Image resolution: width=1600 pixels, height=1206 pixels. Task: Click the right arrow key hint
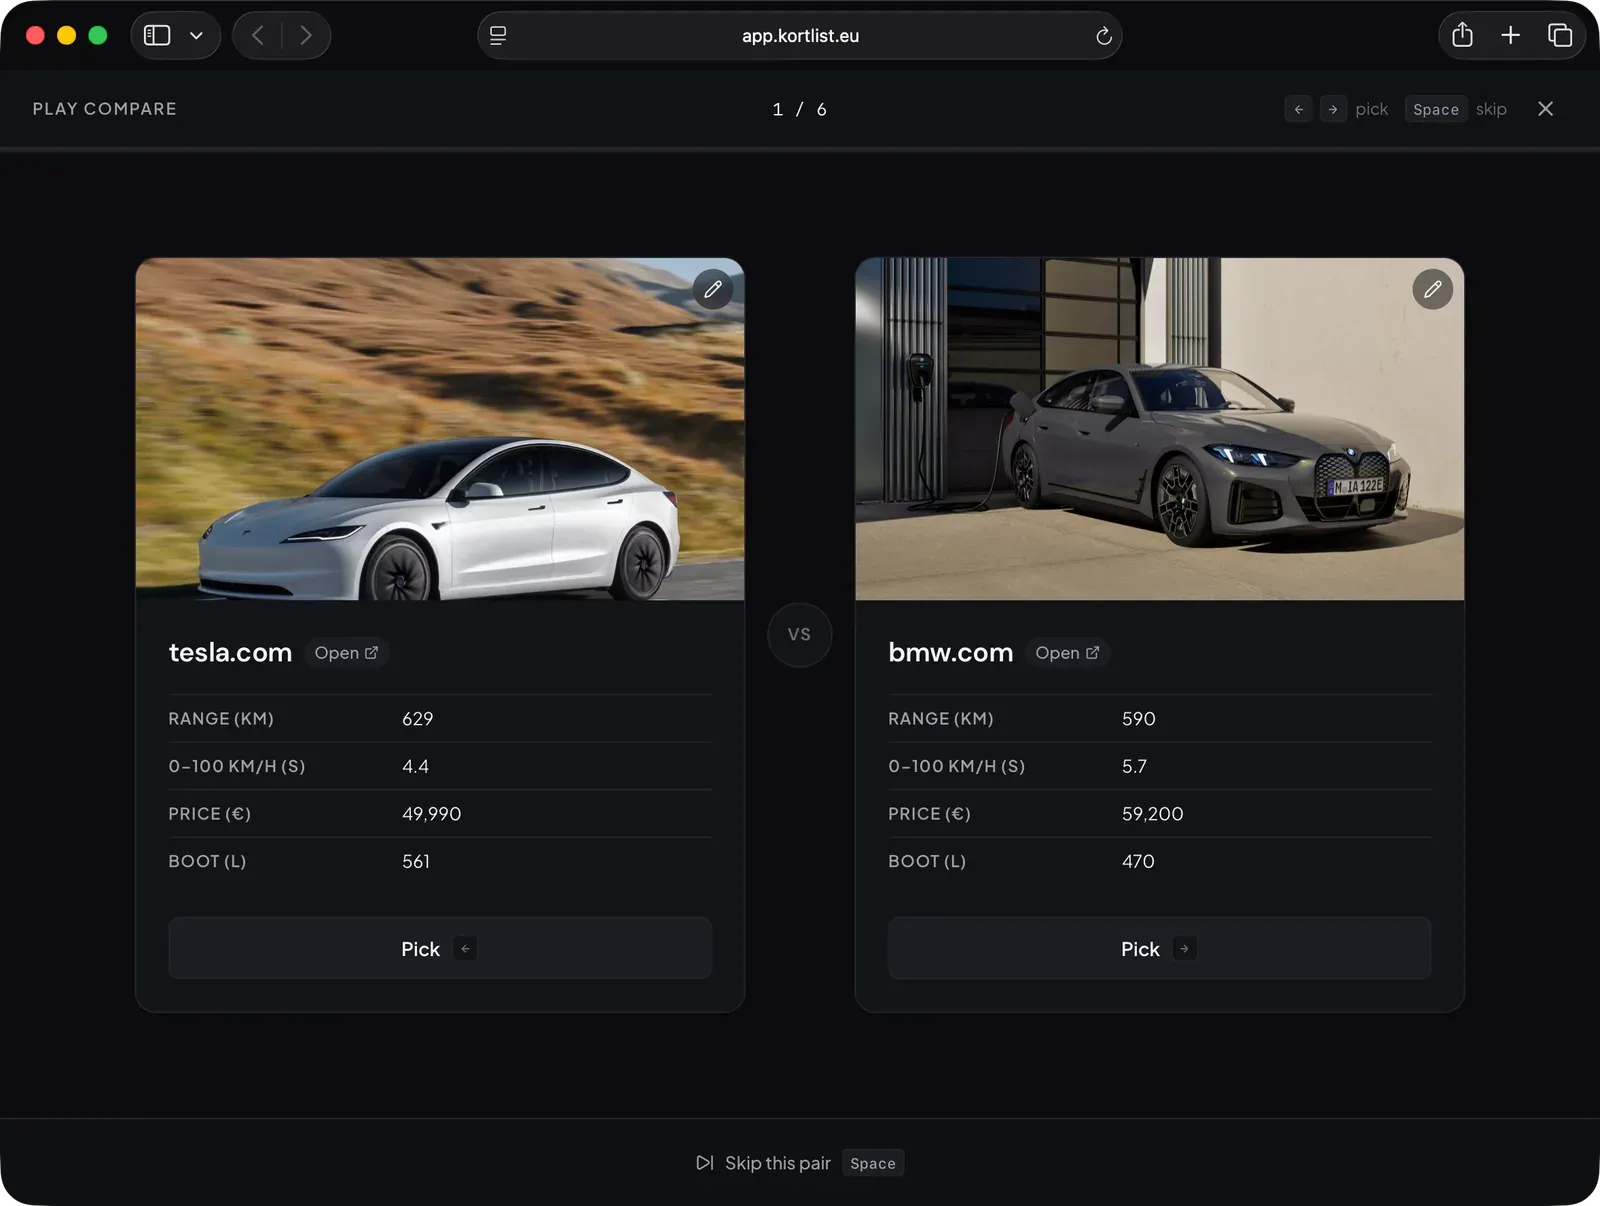(x=1333, y=109)
